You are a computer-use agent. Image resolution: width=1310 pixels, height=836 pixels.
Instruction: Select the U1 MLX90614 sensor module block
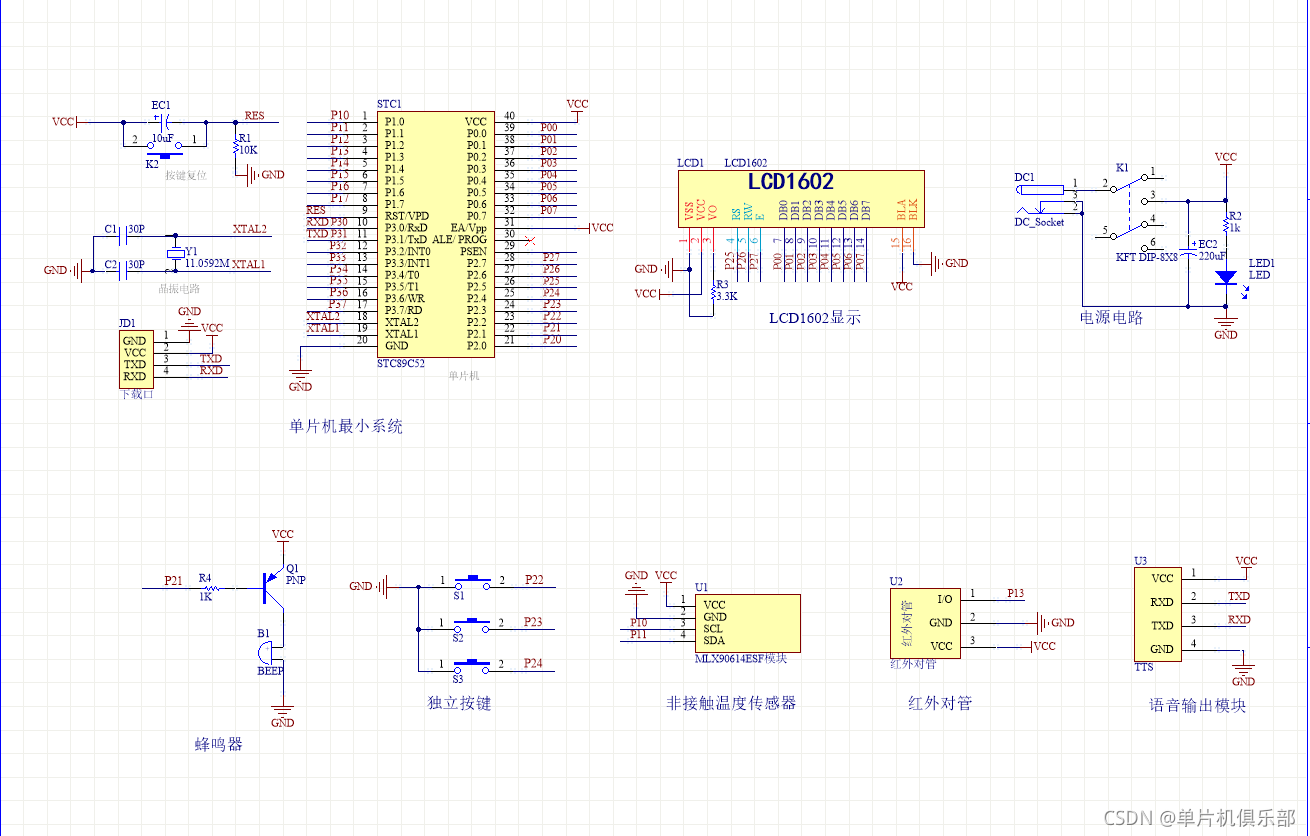point(748,623)
